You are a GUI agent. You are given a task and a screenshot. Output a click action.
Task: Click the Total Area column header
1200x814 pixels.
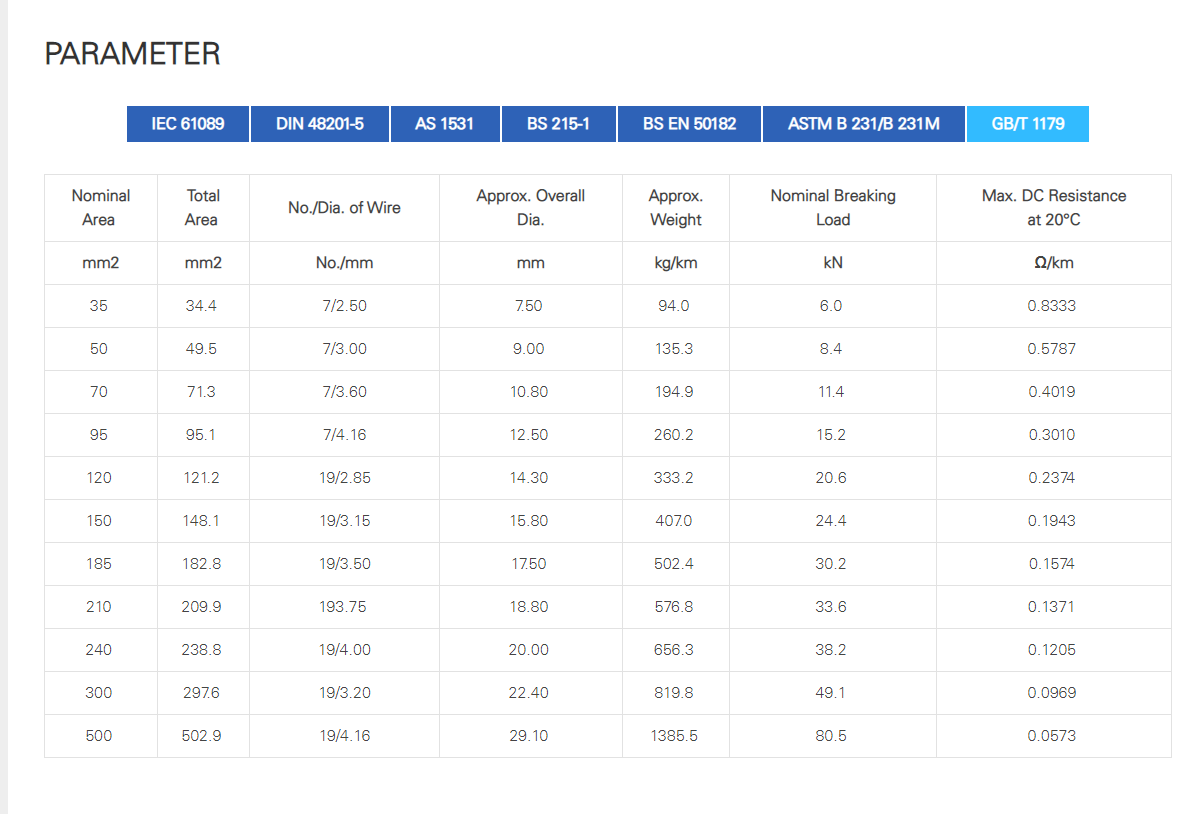click(203, 208)
